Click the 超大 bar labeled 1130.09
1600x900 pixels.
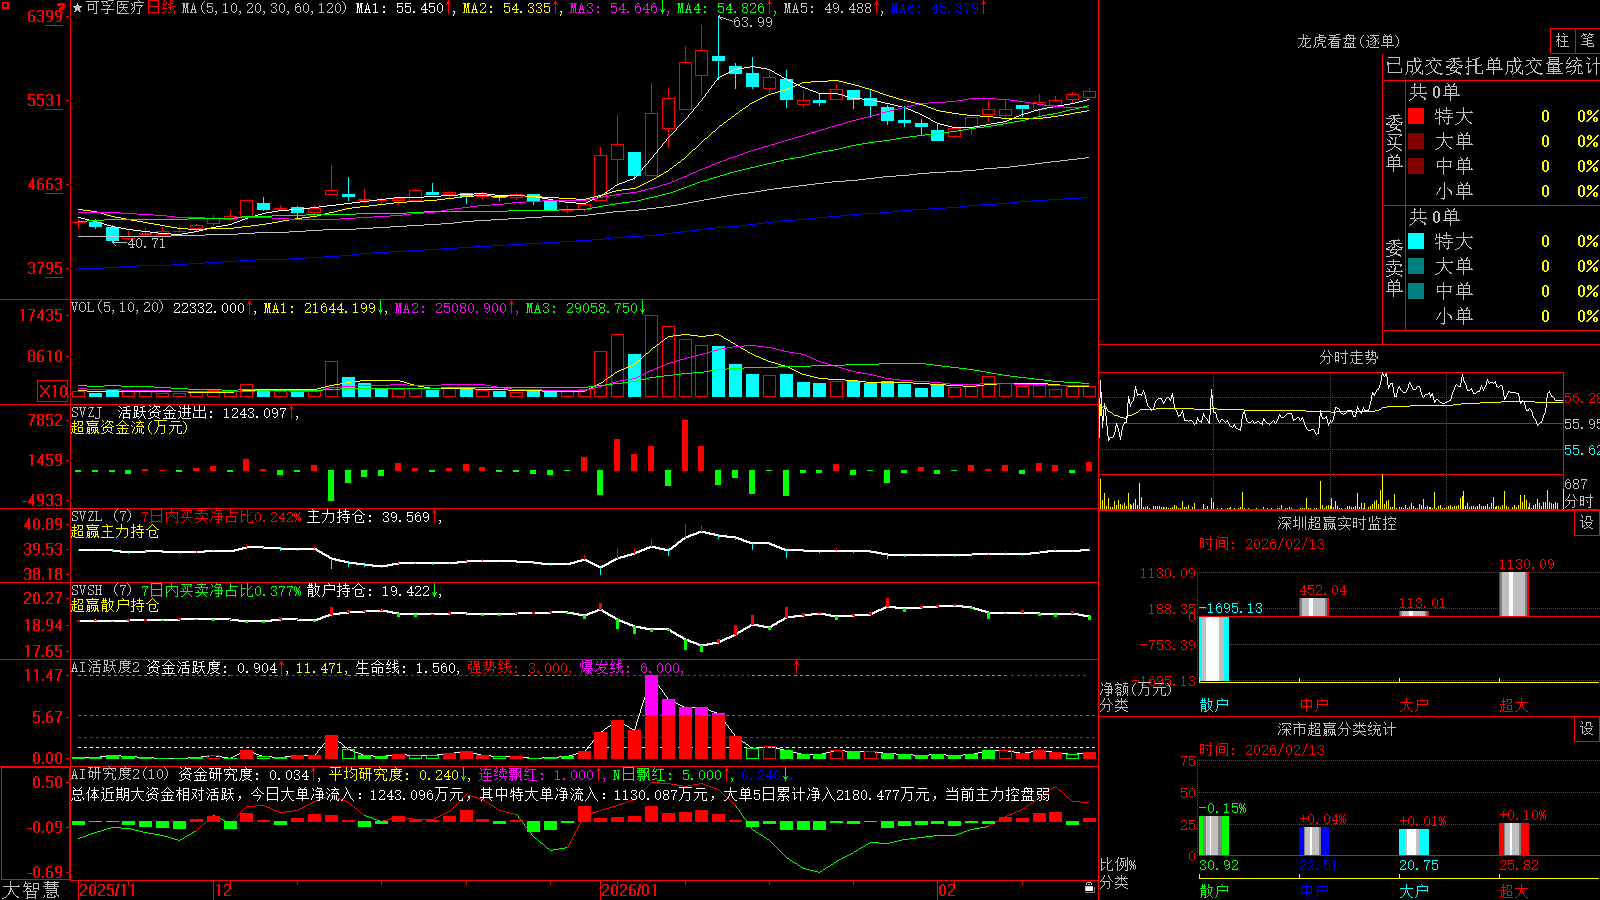pyautogui.click(x=1514, y=594)
